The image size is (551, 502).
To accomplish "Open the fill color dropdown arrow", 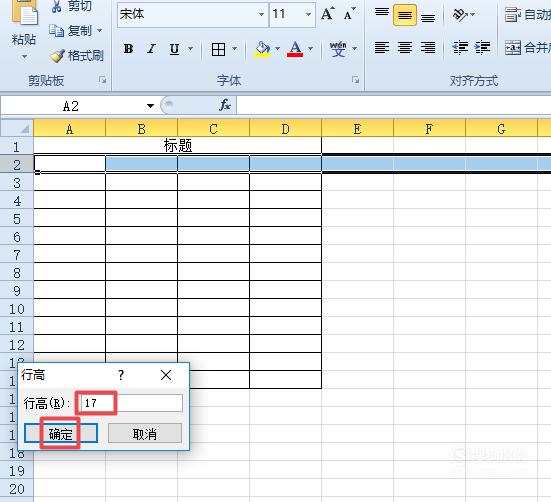I will tap(278, 48).
